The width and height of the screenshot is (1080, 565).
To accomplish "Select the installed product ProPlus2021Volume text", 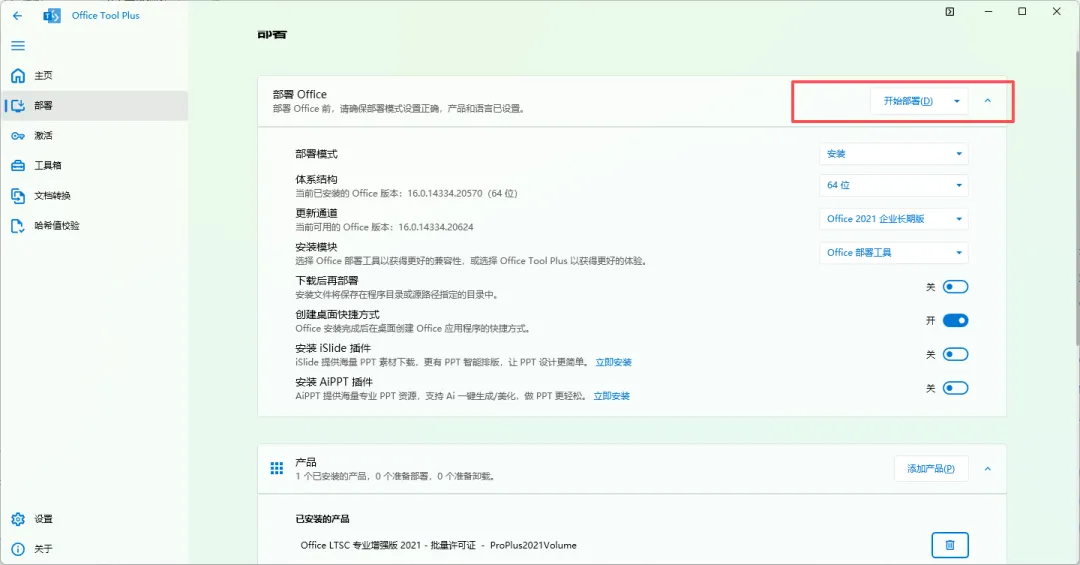I will (x=533, y=545).
